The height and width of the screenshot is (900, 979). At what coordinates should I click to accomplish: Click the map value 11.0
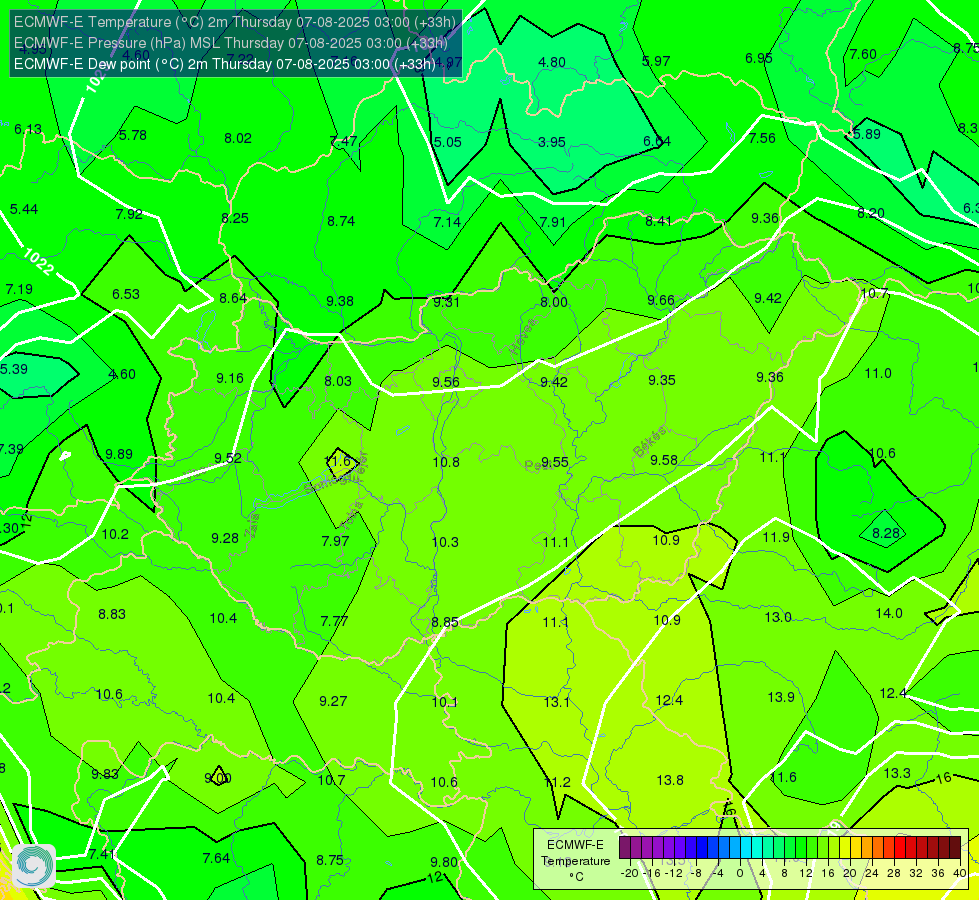(878, 373)
